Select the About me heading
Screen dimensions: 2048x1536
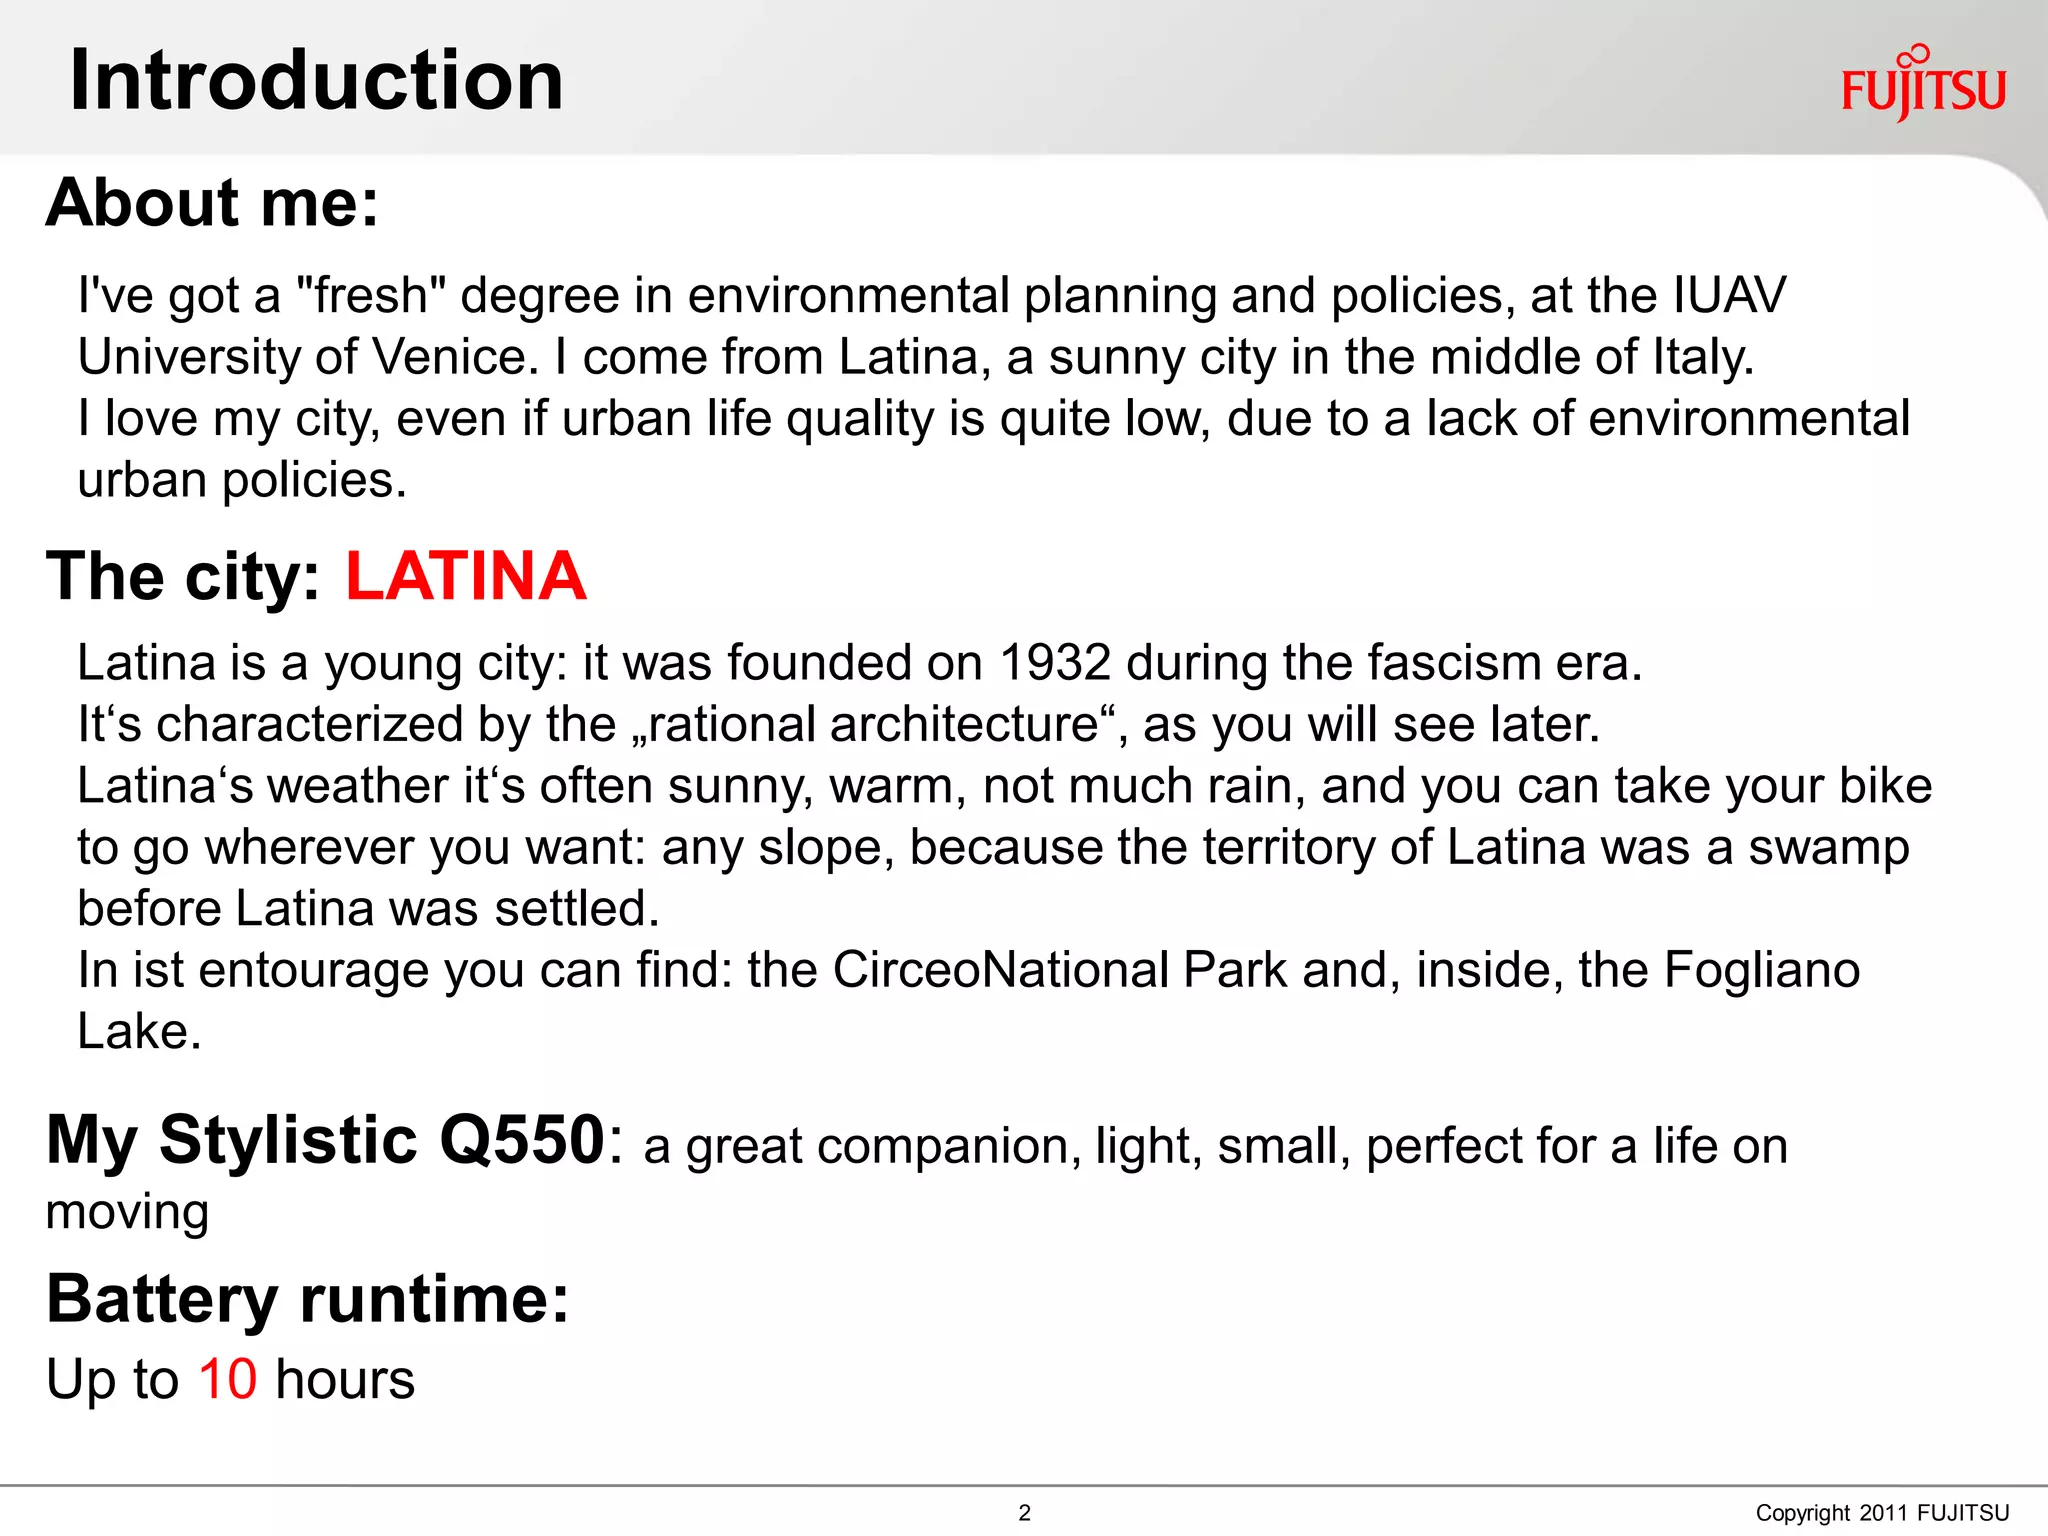[x=212, y=203]
